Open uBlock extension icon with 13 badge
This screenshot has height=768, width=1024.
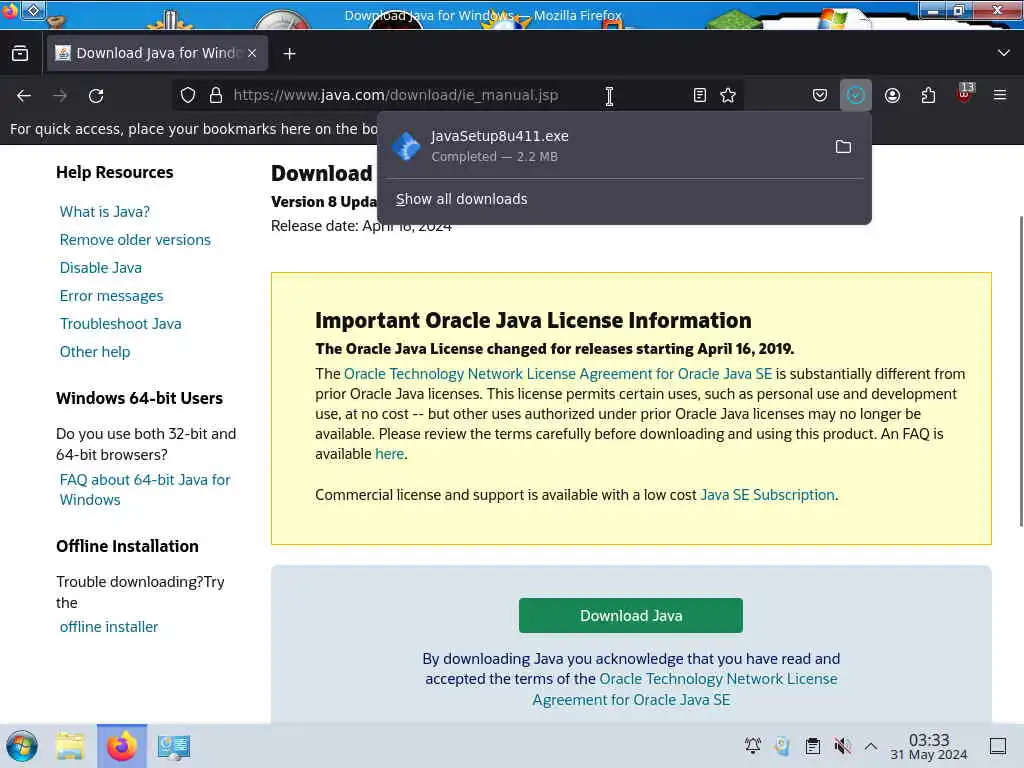[x=965, y=94]
